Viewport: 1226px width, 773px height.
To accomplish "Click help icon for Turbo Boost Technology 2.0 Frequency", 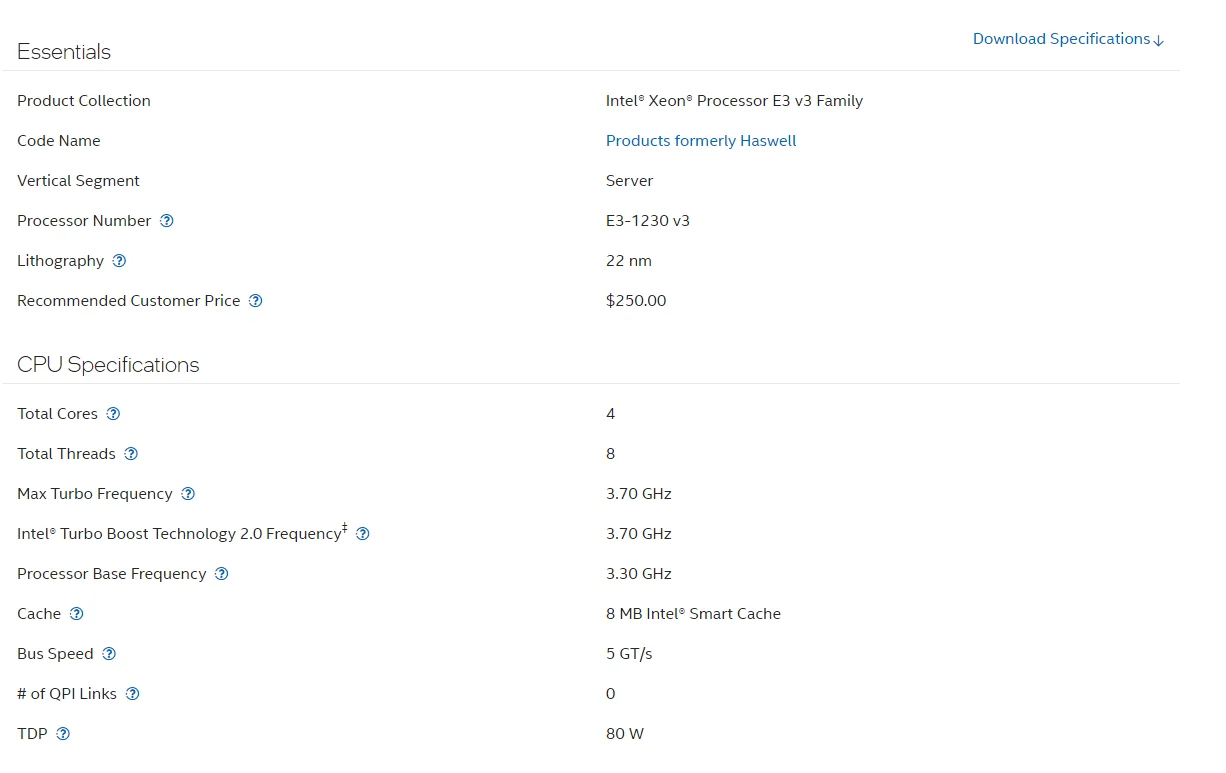I will (x=363, y=534).
